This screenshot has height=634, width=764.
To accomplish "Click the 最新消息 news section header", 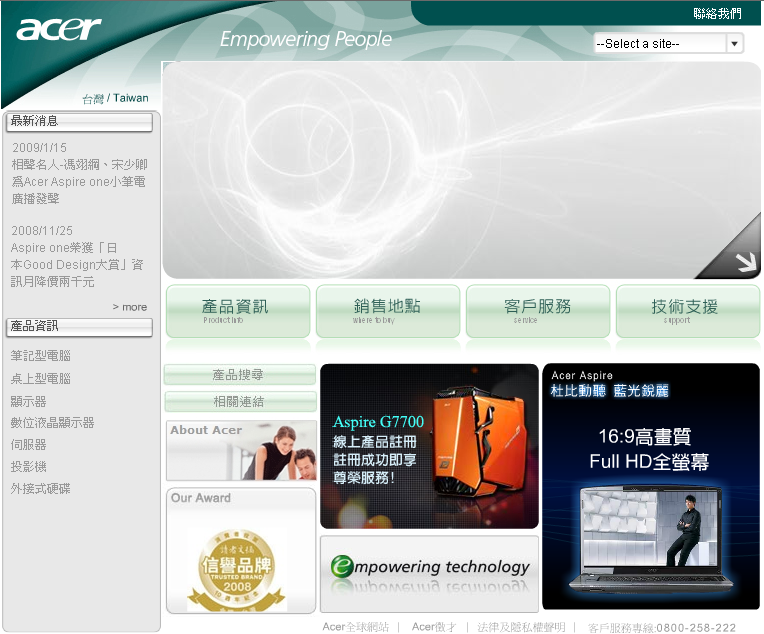I will coord(79,122).
